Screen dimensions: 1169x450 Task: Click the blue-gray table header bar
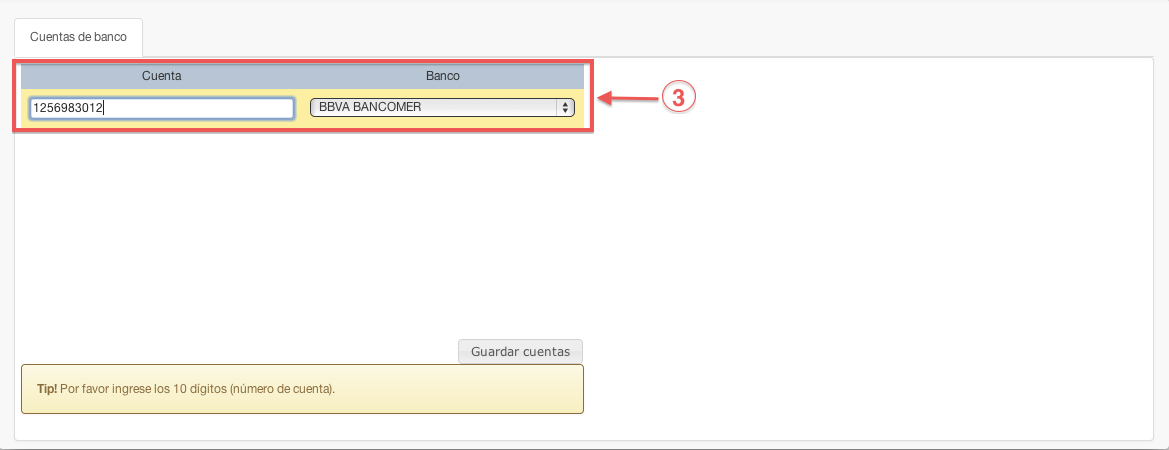coord(302,77)
